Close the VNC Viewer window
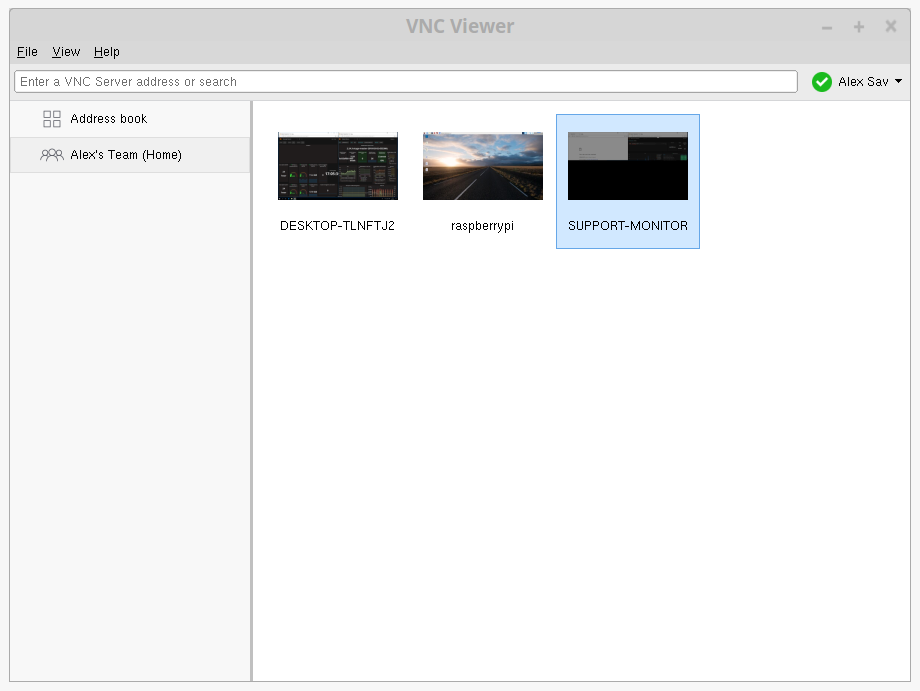The height and width of the screenshot is (691, 920). click(891, 26)
